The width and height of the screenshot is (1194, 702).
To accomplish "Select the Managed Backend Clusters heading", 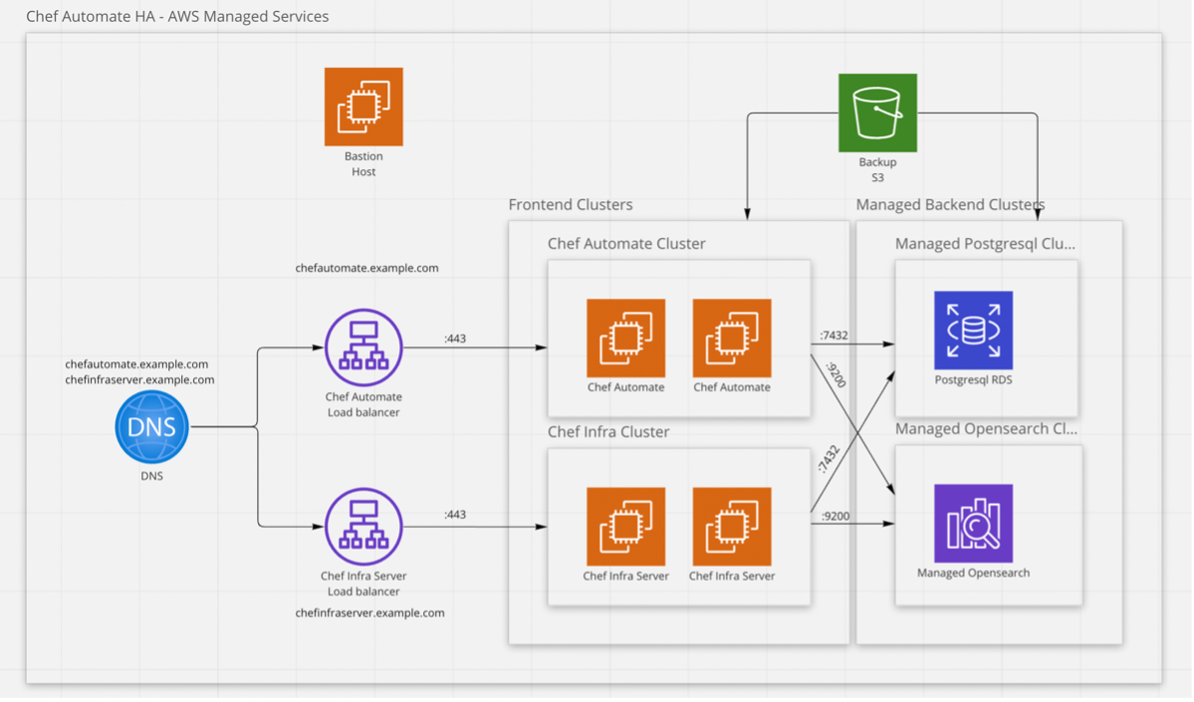I will [x=949, y=205].
